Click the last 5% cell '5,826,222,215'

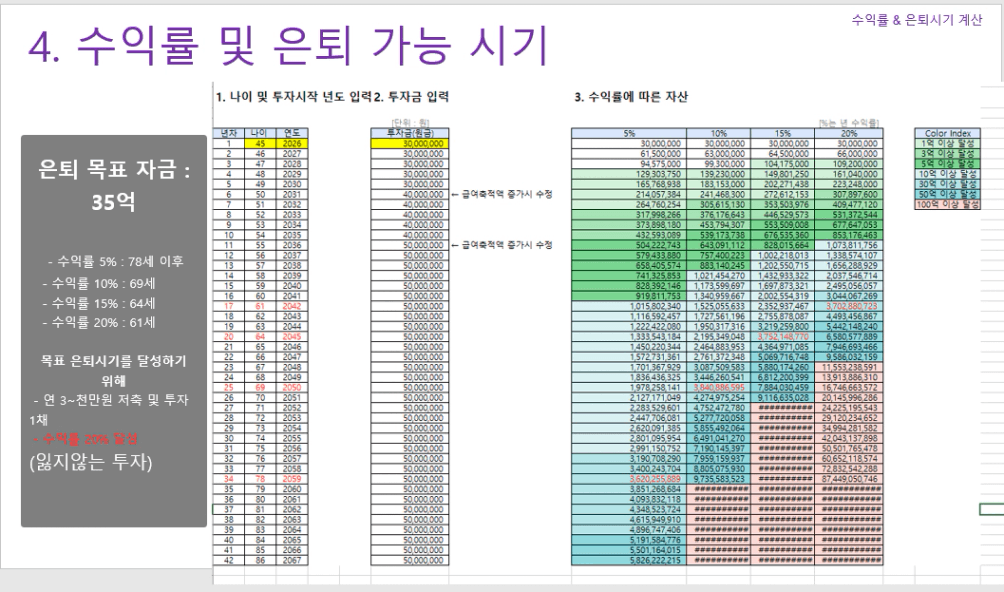pyautogui.click(x=629, y=560)
